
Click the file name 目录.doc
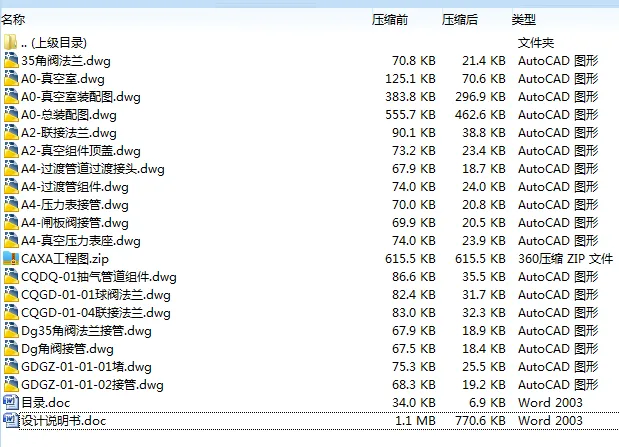[45, 403]
